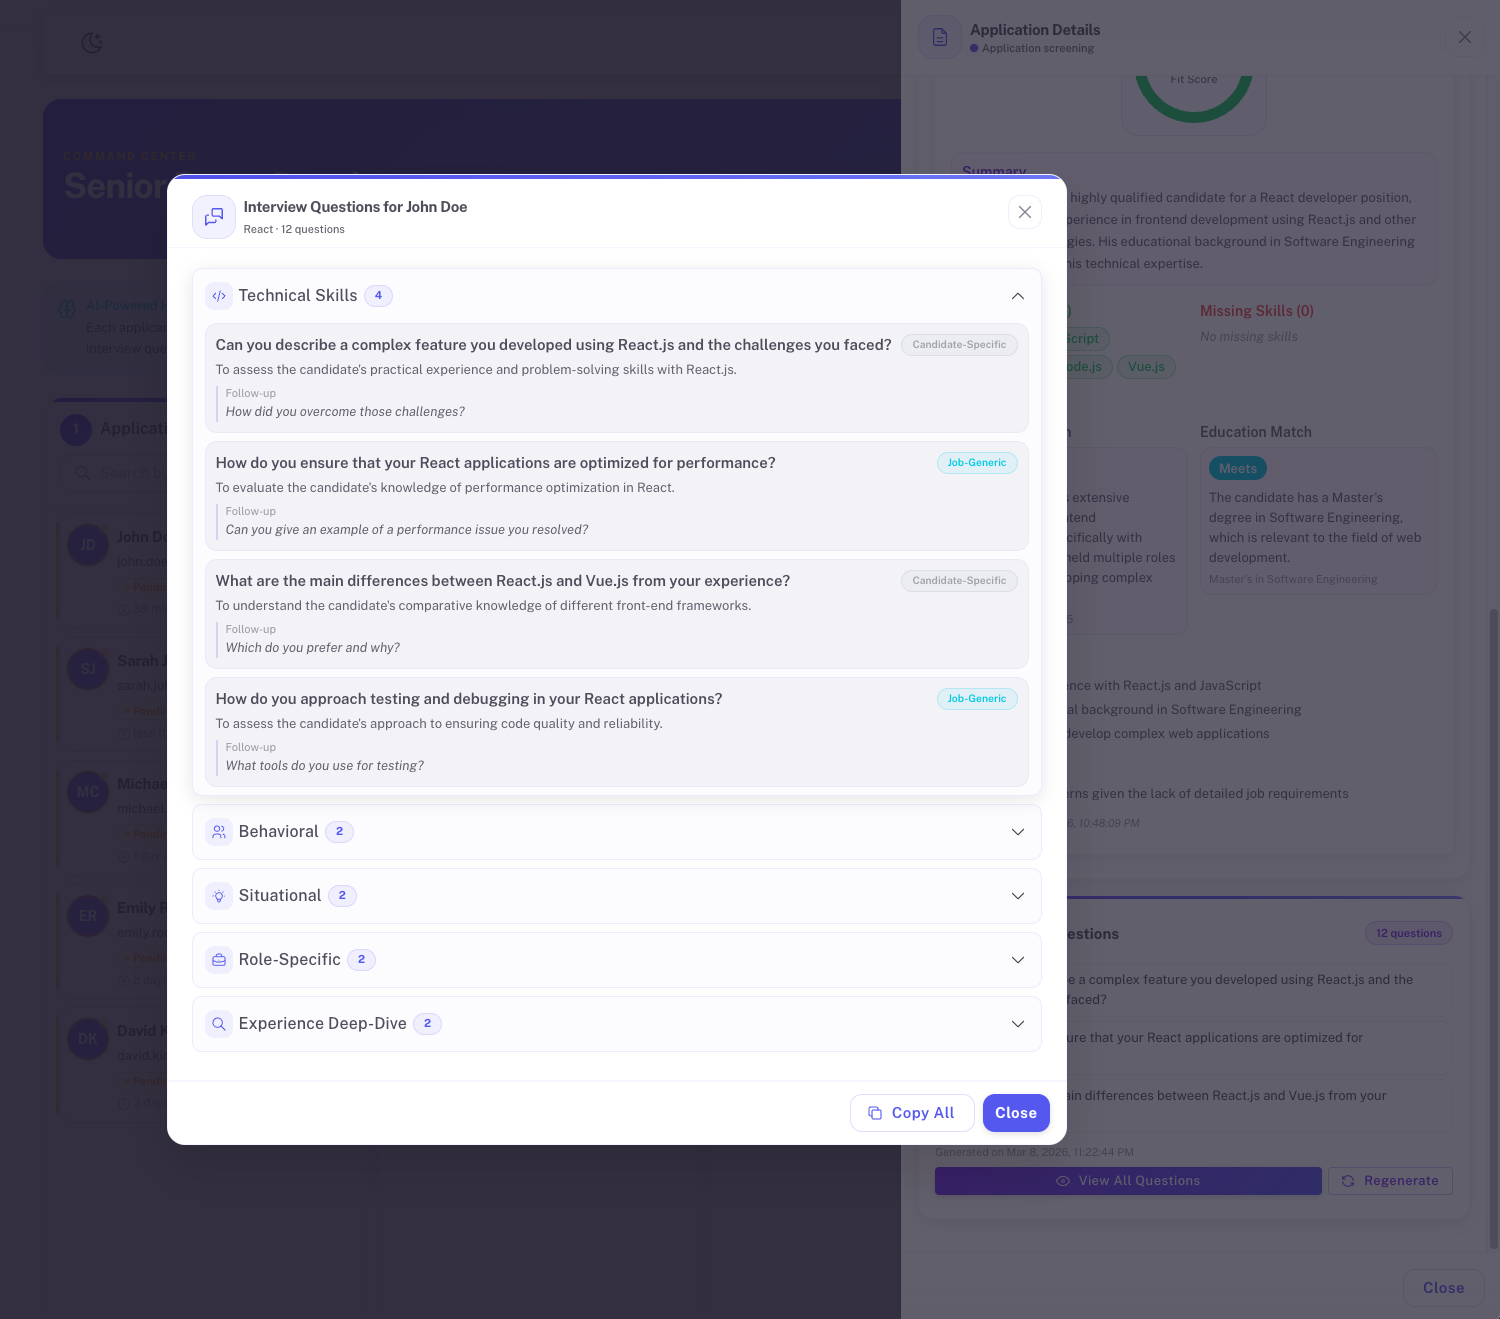Click the lightbulb icon beside Situational
The image size is (1500, 1319).
(x=219, y=896)
